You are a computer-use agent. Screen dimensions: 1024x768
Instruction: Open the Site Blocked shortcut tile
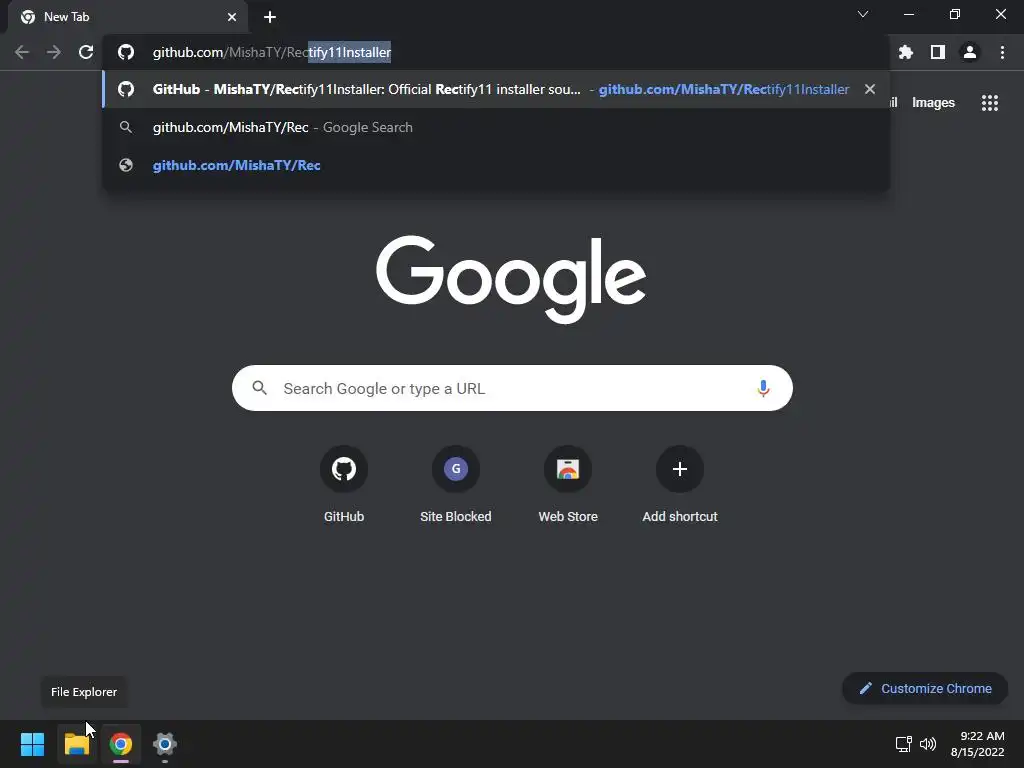pos(456,485)
